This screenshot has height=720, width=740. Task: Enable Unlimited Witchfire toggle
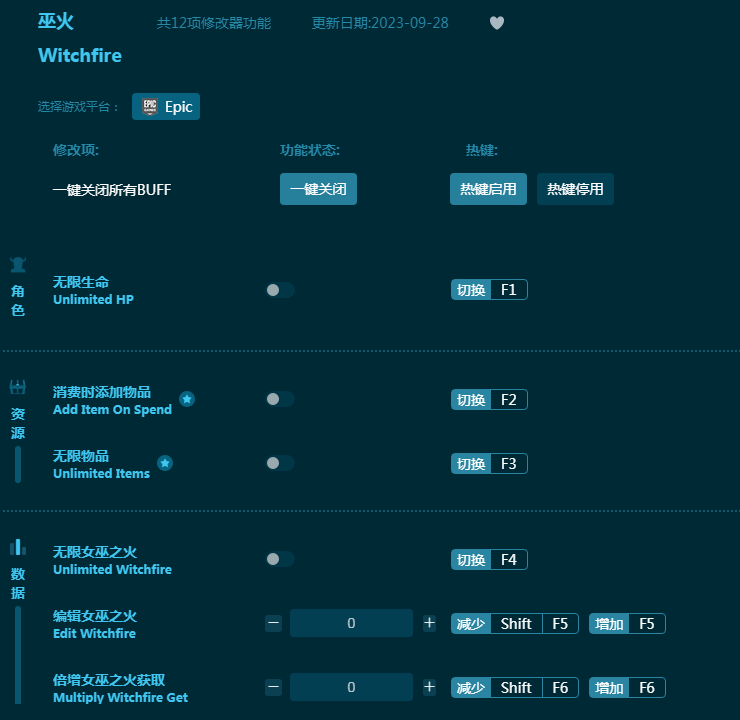pyautogui.click(x=279, y=559)
